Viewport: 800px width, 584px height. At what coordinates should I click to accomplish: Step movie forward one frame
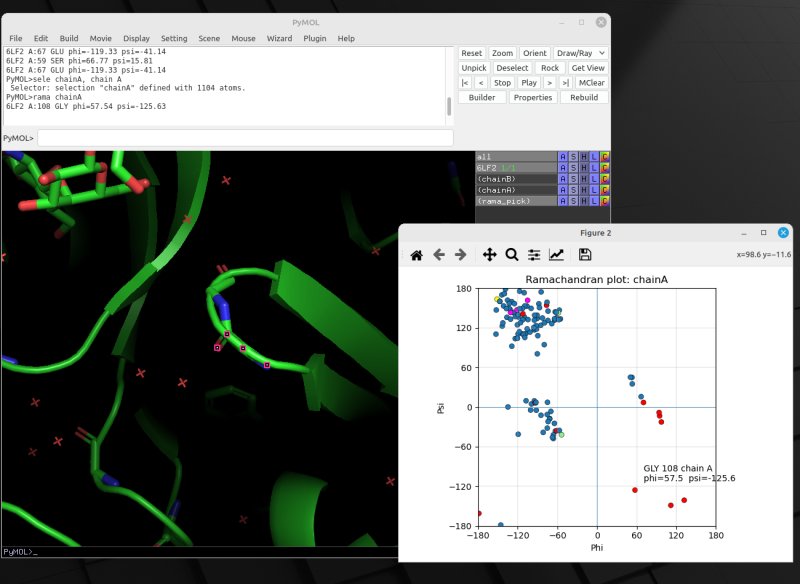549,83
